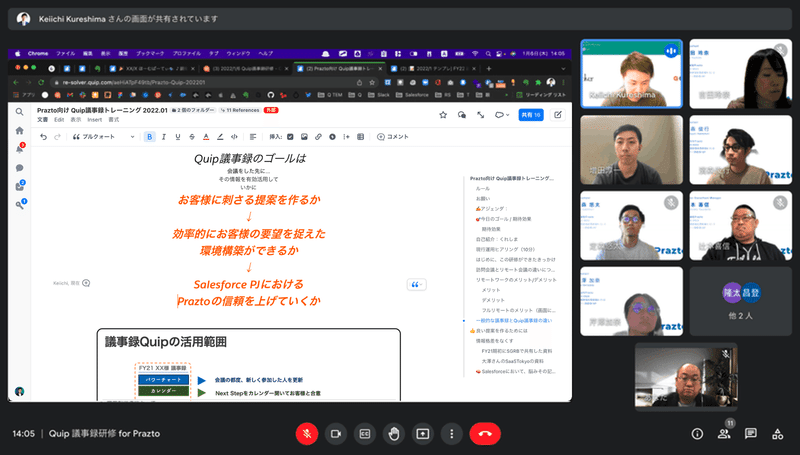Insert a checkbox item via toolbar
This screenshot has width=800, height=455.
[x=290, y=137]
